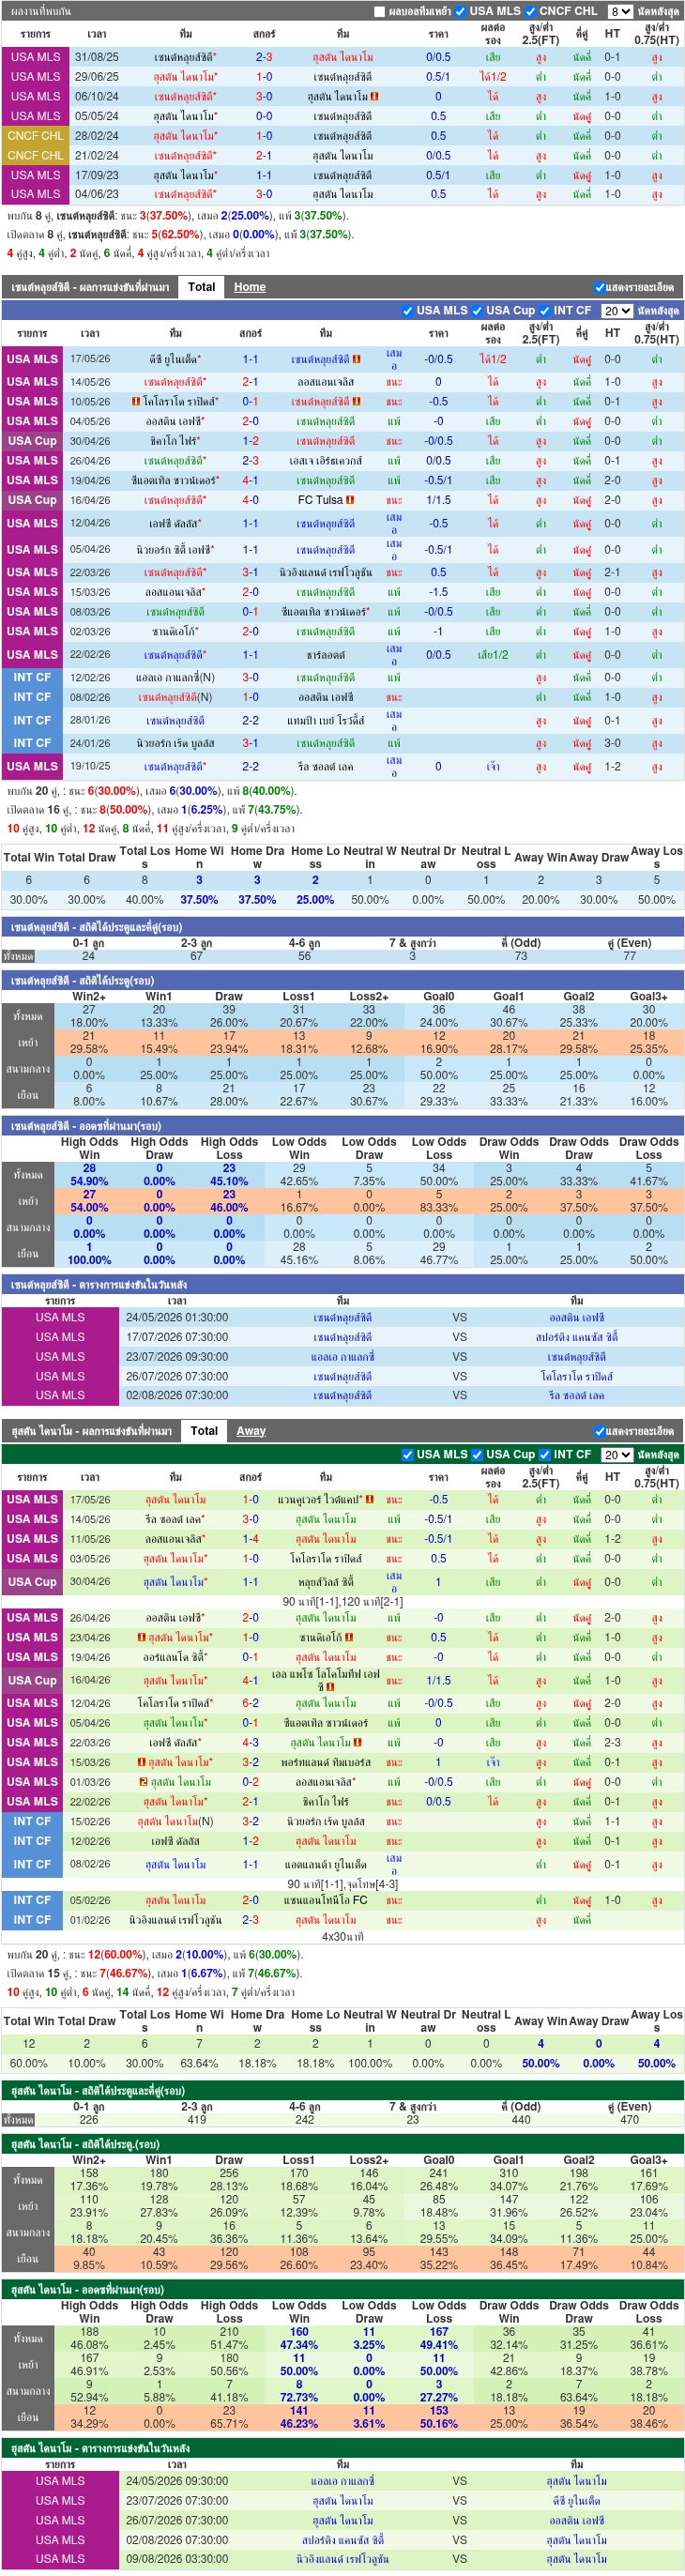The width and height of the screenshot is (685, 2576).
Task: Switch to Home tab in St. Louis results
Action: coord(250,287)
